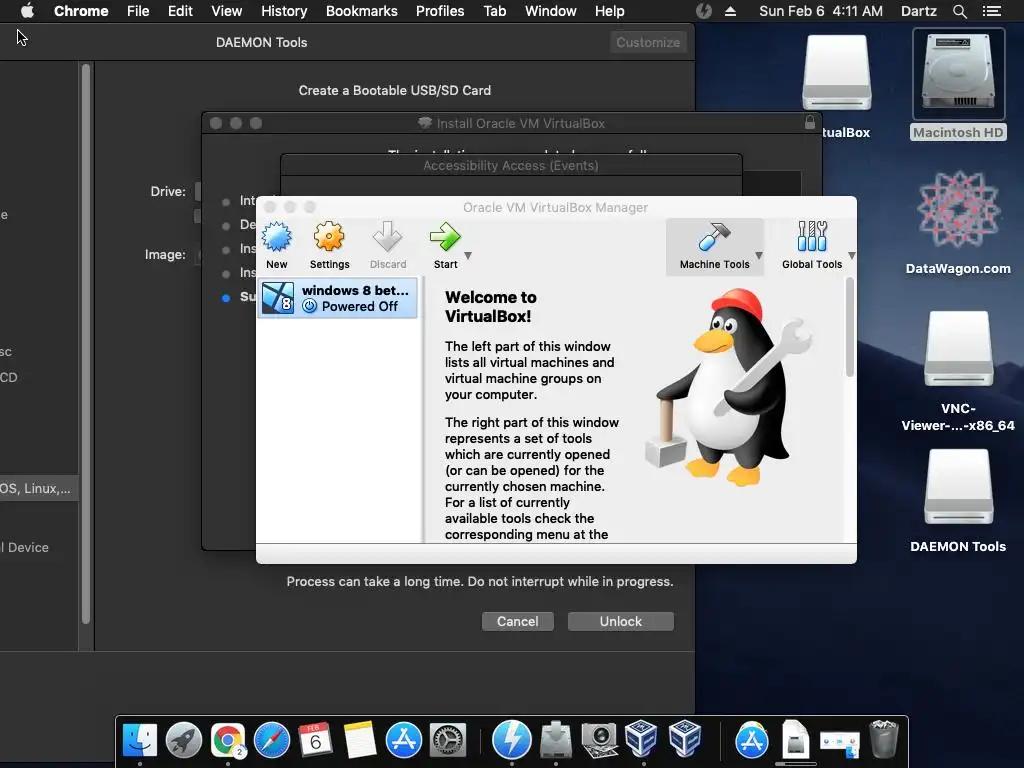This screenshot has height=768, width=1024.
Task: Open Notes from the dock
Action: (x=360, y=740)
